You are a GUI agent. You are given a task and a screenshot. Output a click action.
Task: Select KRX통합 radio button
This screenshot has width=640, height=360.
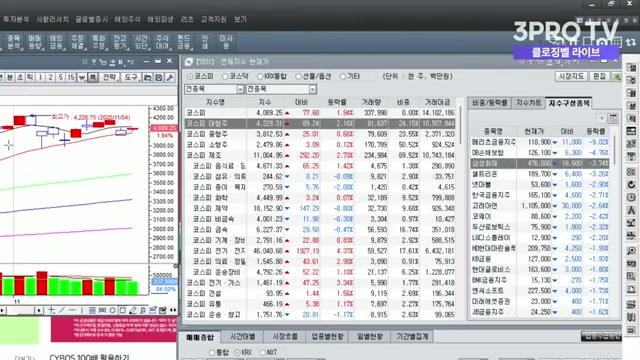click(x=260, y=76)
